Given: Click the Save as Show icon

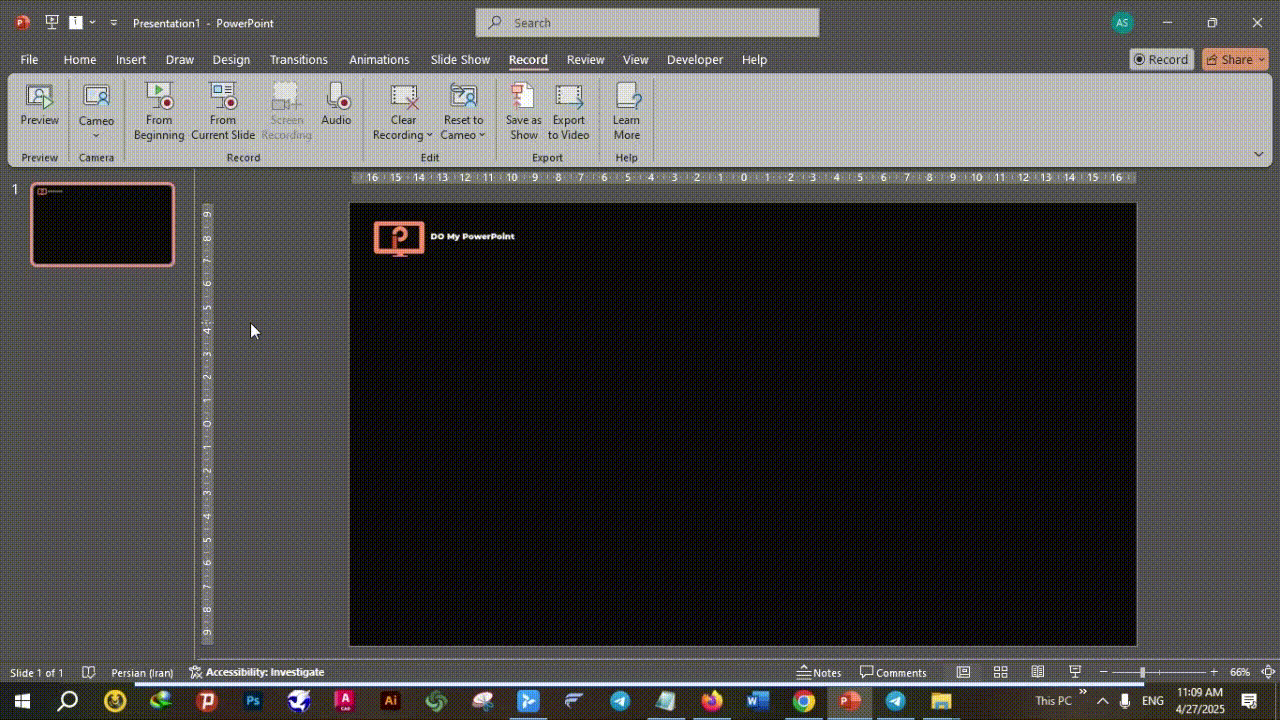Looking at the screenshot, I should coord(523,110).
